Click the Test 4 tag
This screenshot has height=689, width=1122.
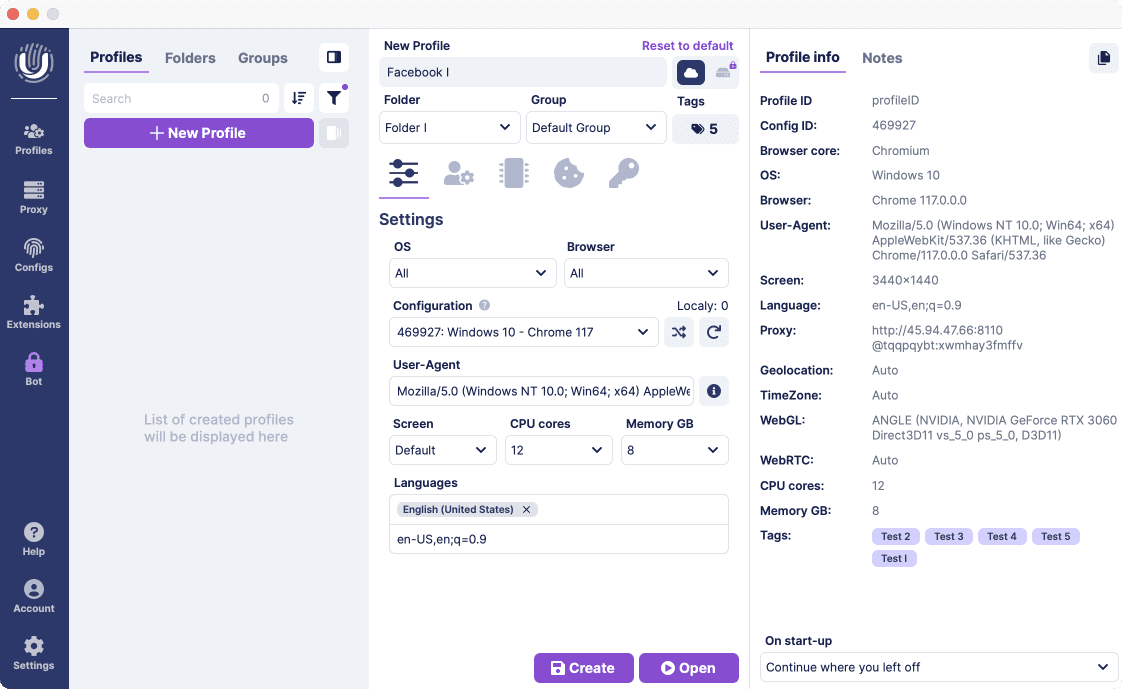(1001, 536)
